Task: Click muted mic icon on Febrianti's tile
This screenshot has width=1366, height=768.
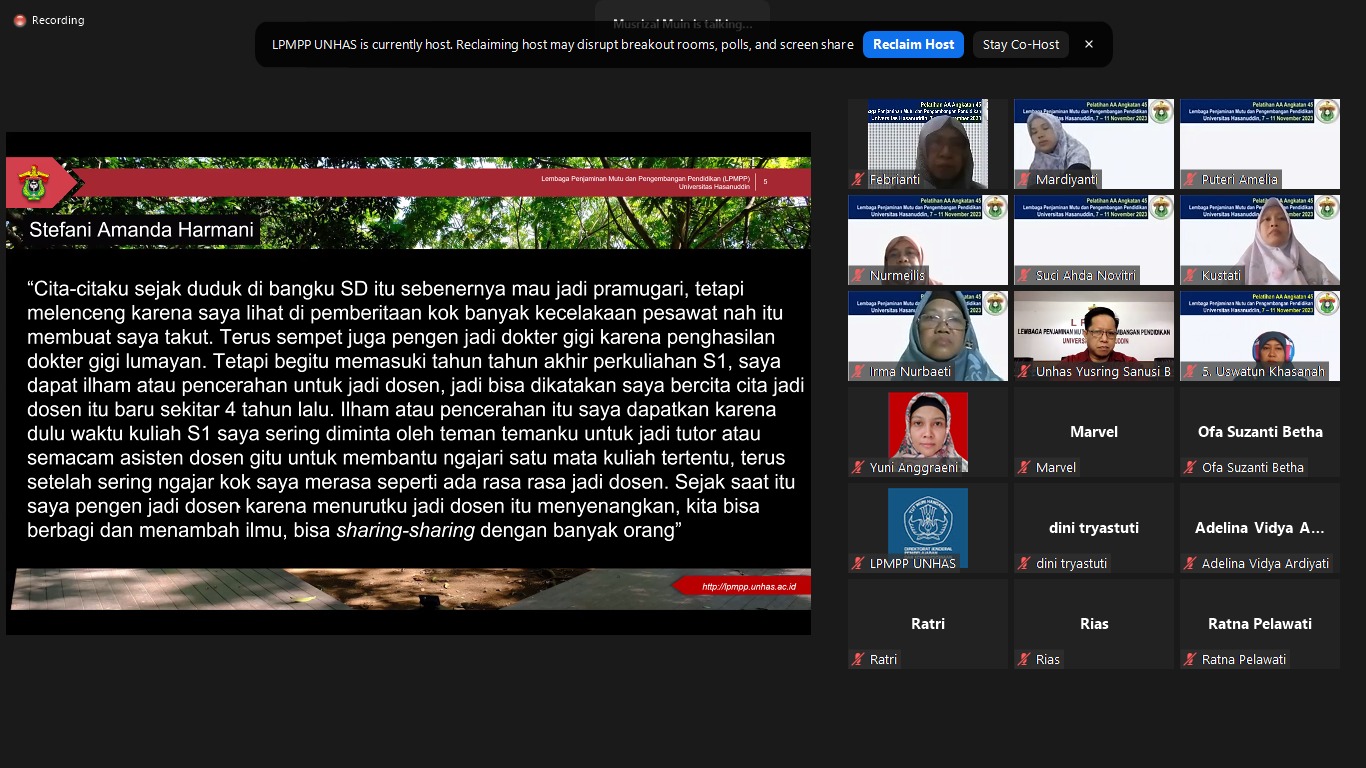Action: 858,180
